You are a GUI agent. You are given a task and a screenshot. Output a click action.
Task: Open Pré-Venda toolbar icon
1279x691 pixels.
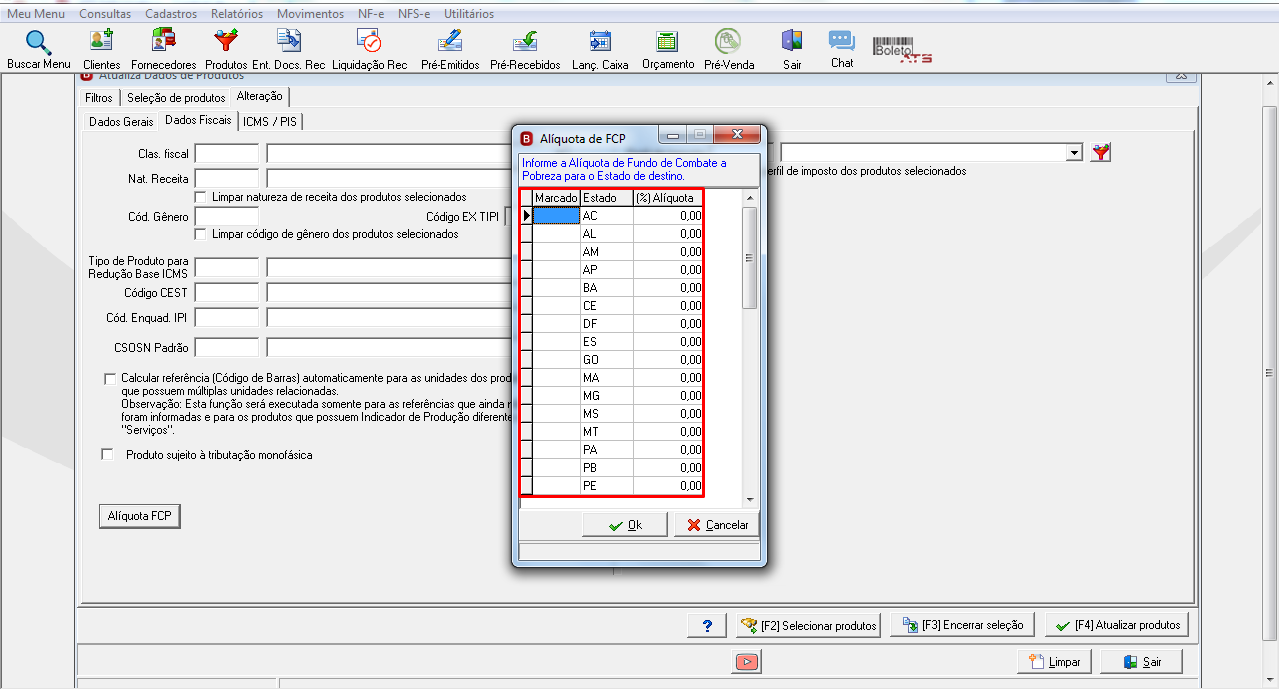coord(728,49)
